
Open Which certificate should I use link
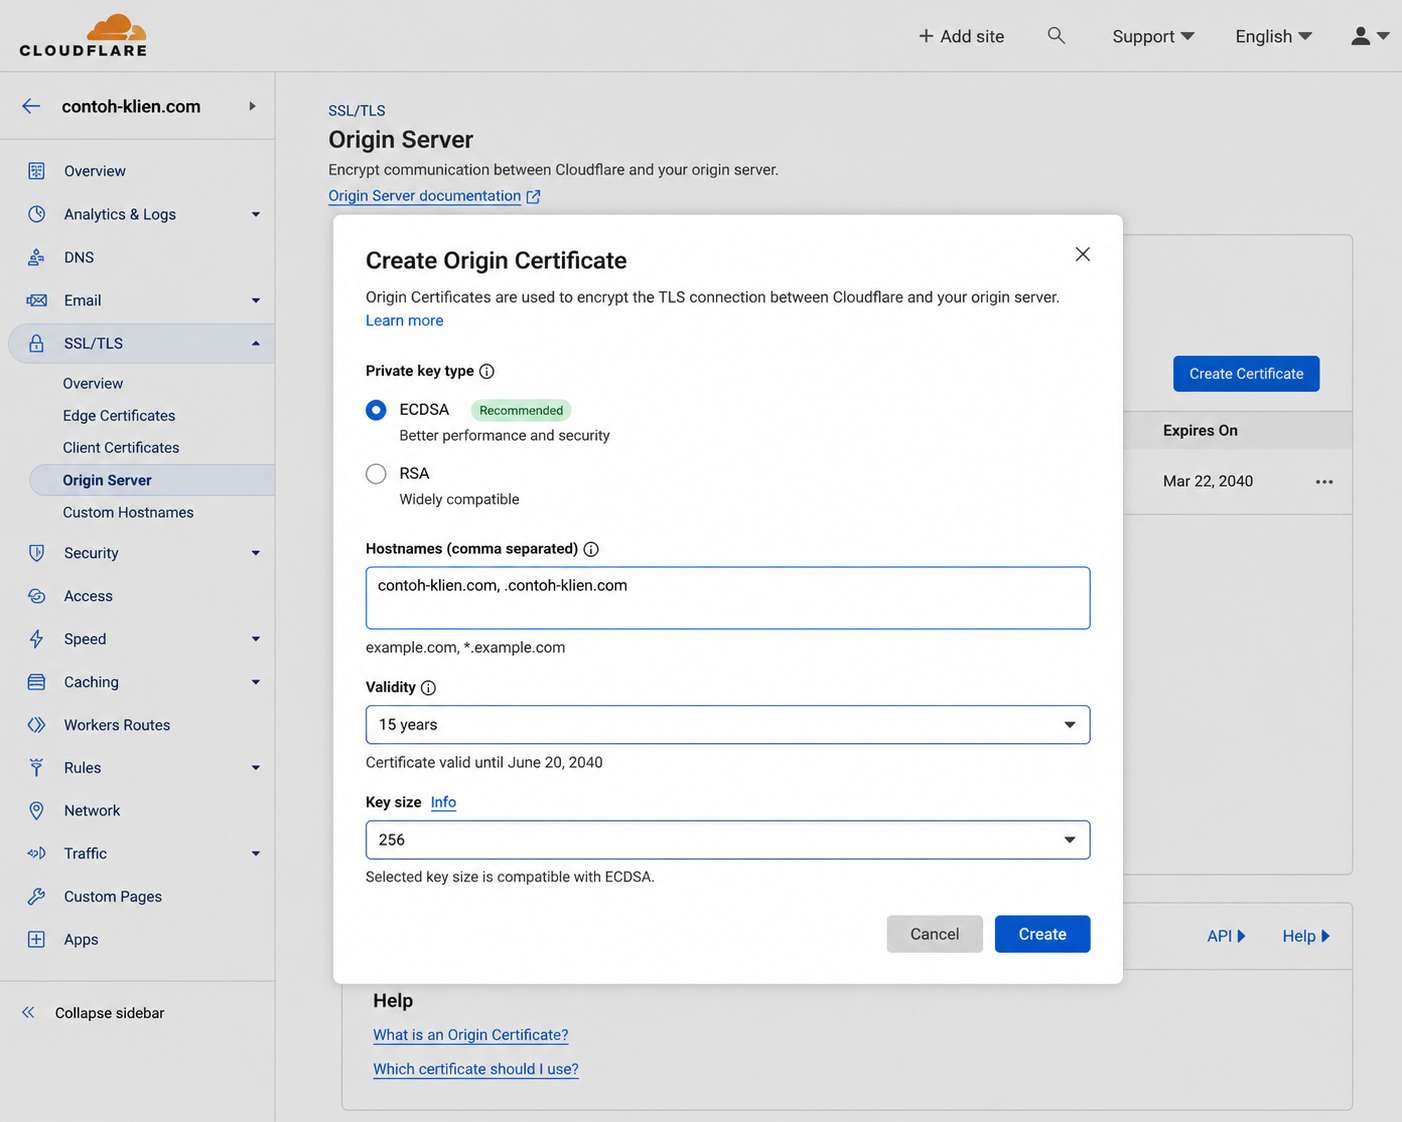[476, 1069]
